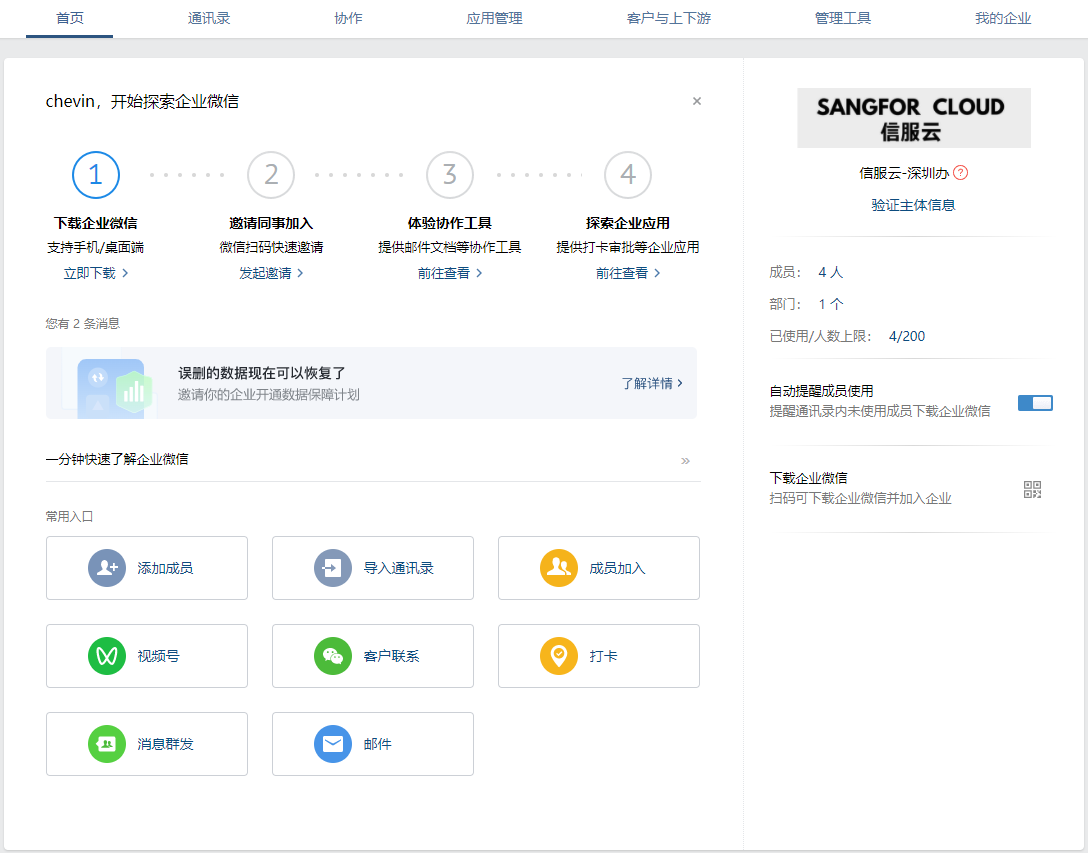Click the red question mark help icon
Viewport: 1088px width, 853px height.
point(960,173)
